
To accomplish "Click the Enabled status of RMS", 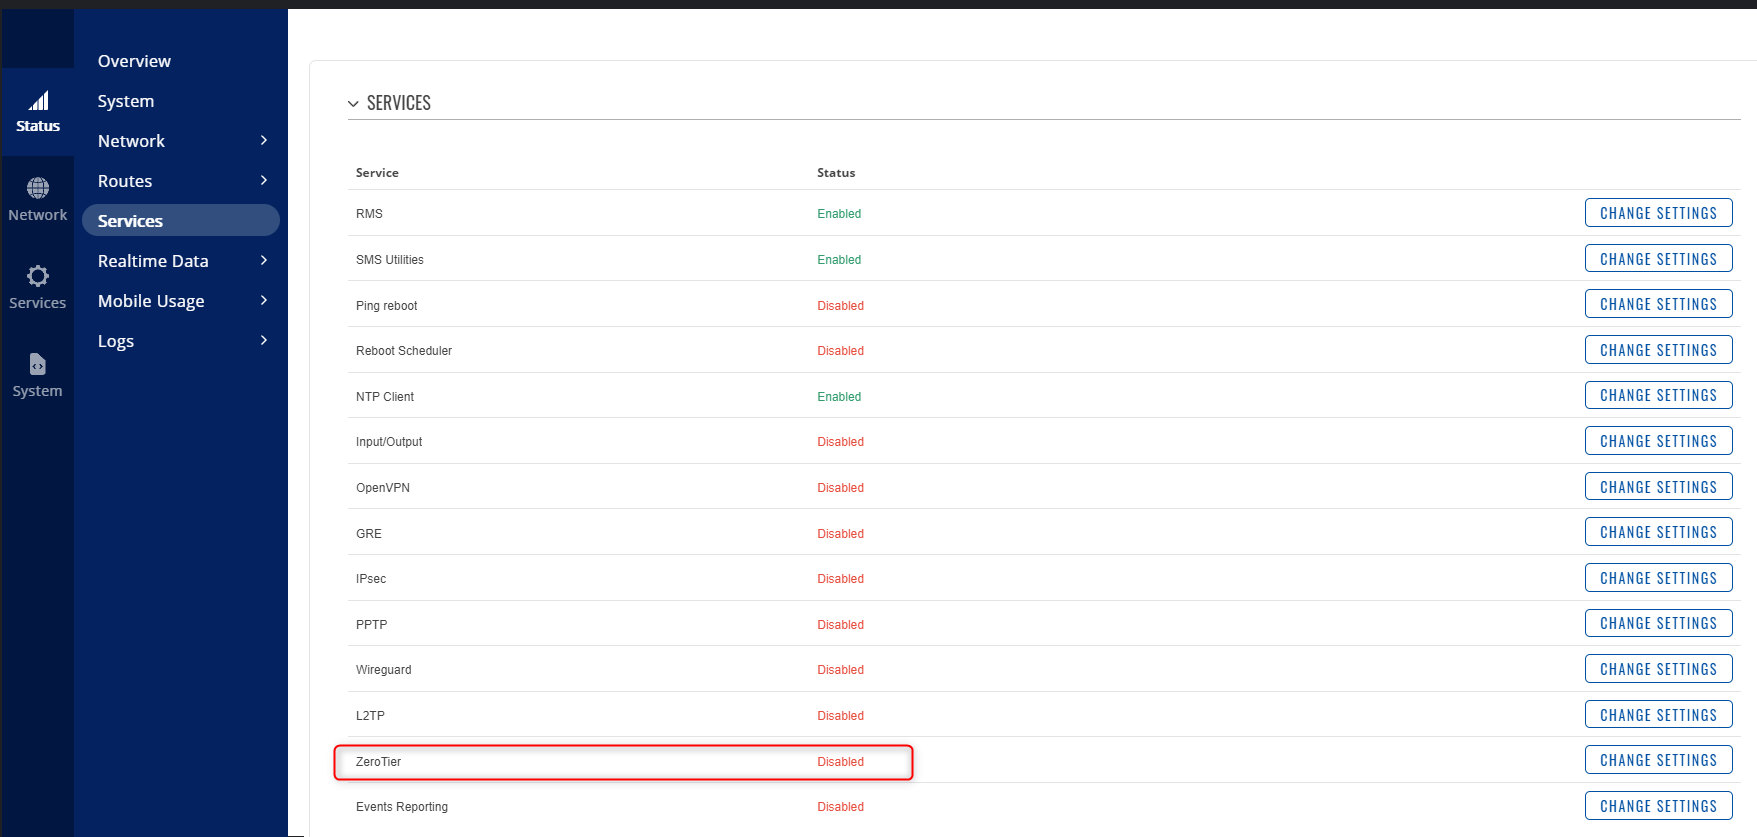I will 839,214.
